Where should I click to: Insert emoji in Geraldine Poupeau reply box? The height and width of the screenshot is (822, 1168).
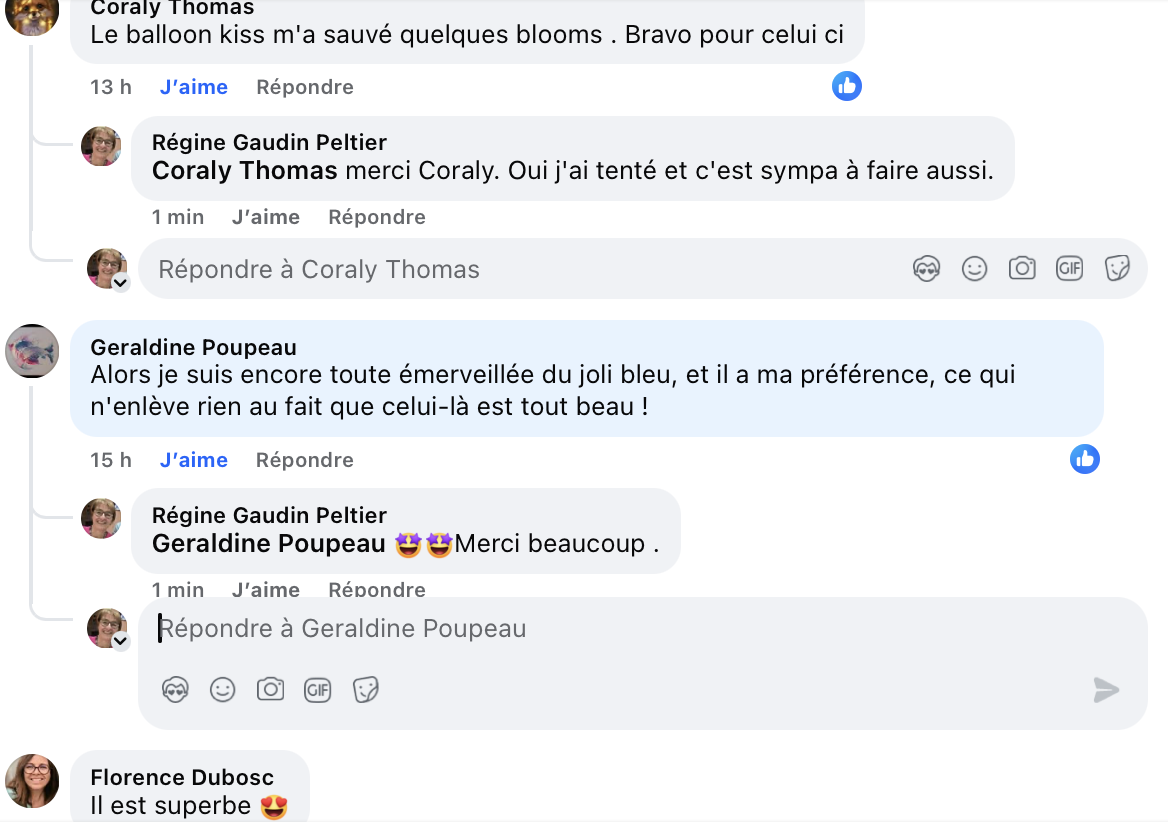click(x=222, y=690)
